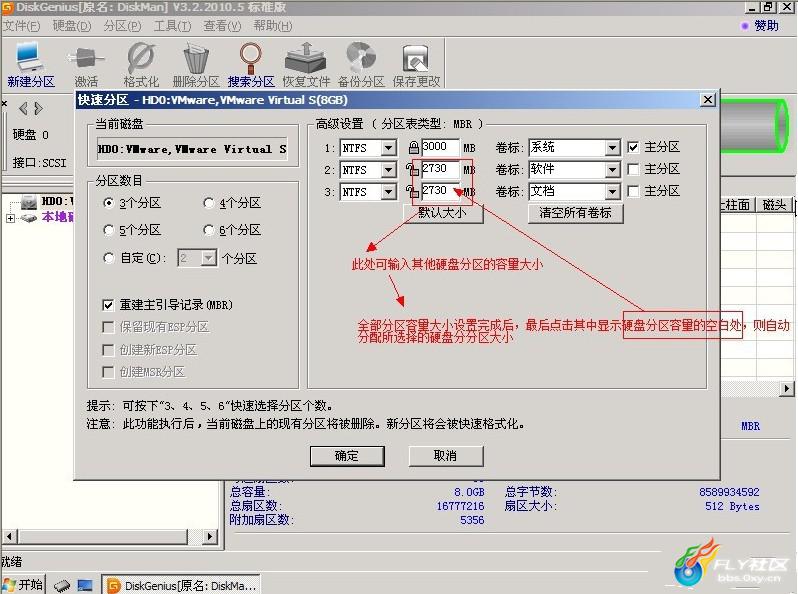Image resolution: width=798 pixels, height=594 pixels.
Task: Check 主分区 for partition 3
Action: 633,191
